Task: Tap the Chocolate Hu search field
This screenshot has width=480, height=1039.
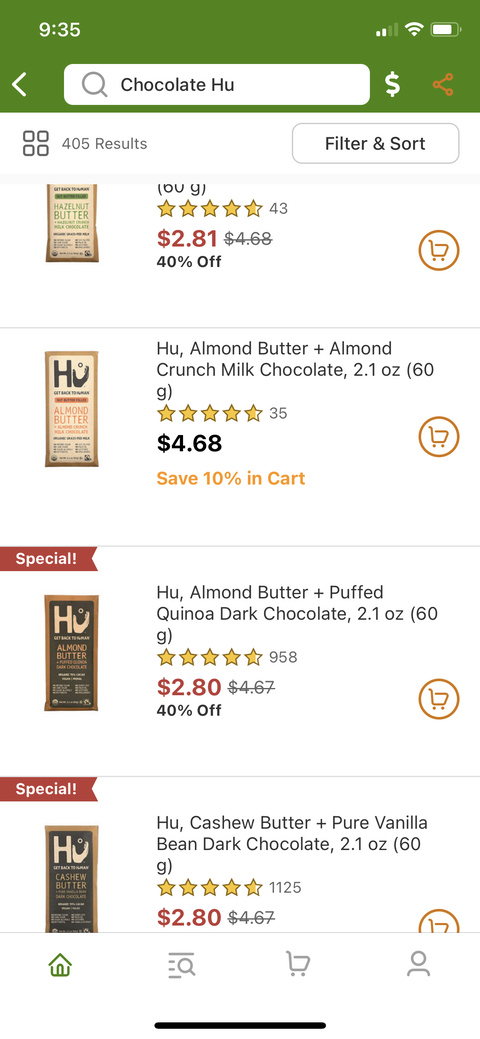Action: (217, 85)
